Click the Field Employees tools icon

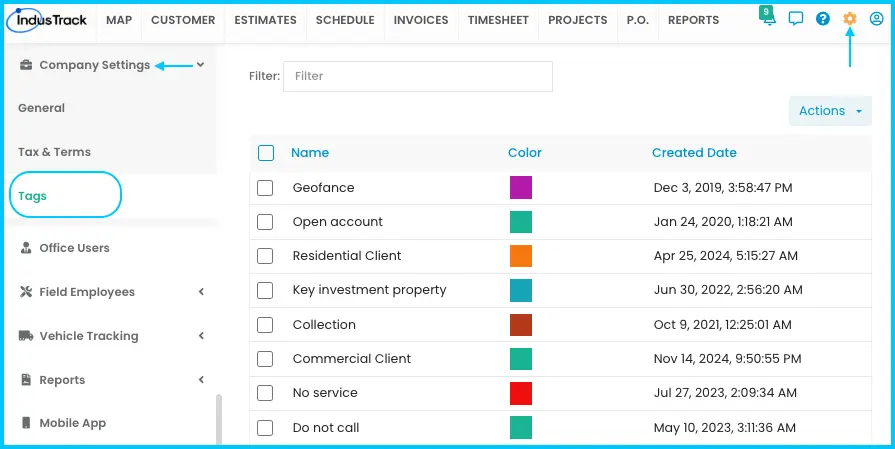26,292
